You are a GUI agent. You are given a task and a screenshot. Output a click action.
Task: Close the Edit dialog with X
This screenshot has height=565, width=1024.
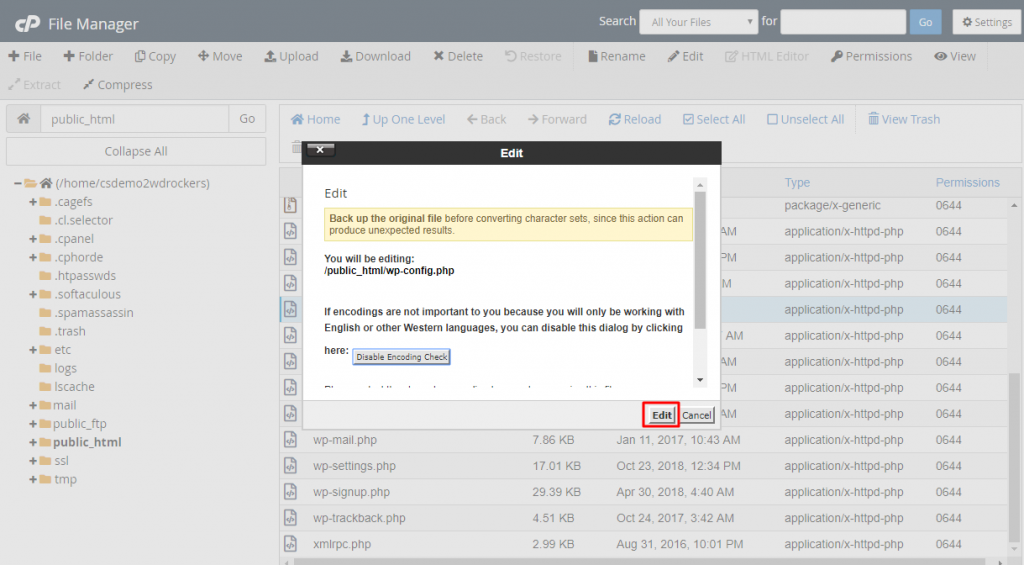point(320,150)
